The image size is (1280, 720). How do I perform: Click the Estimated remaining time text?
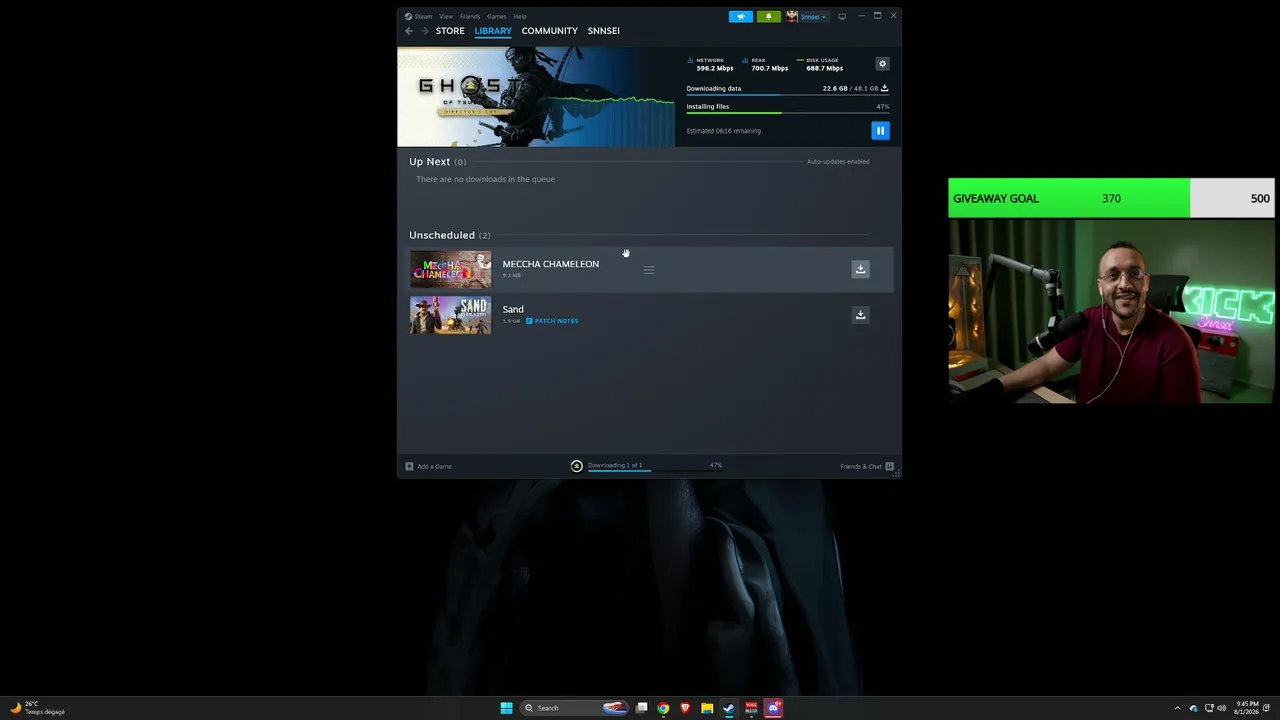click(x=724, y=131)
